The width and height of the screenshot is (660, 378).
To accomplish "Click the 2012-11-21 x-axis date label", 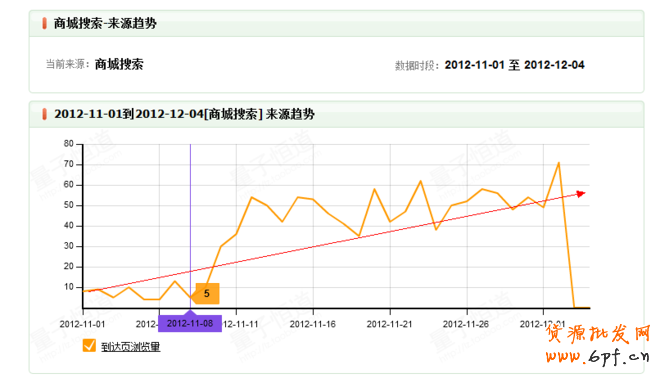I will pyautogui.click(x=389, y=324).
